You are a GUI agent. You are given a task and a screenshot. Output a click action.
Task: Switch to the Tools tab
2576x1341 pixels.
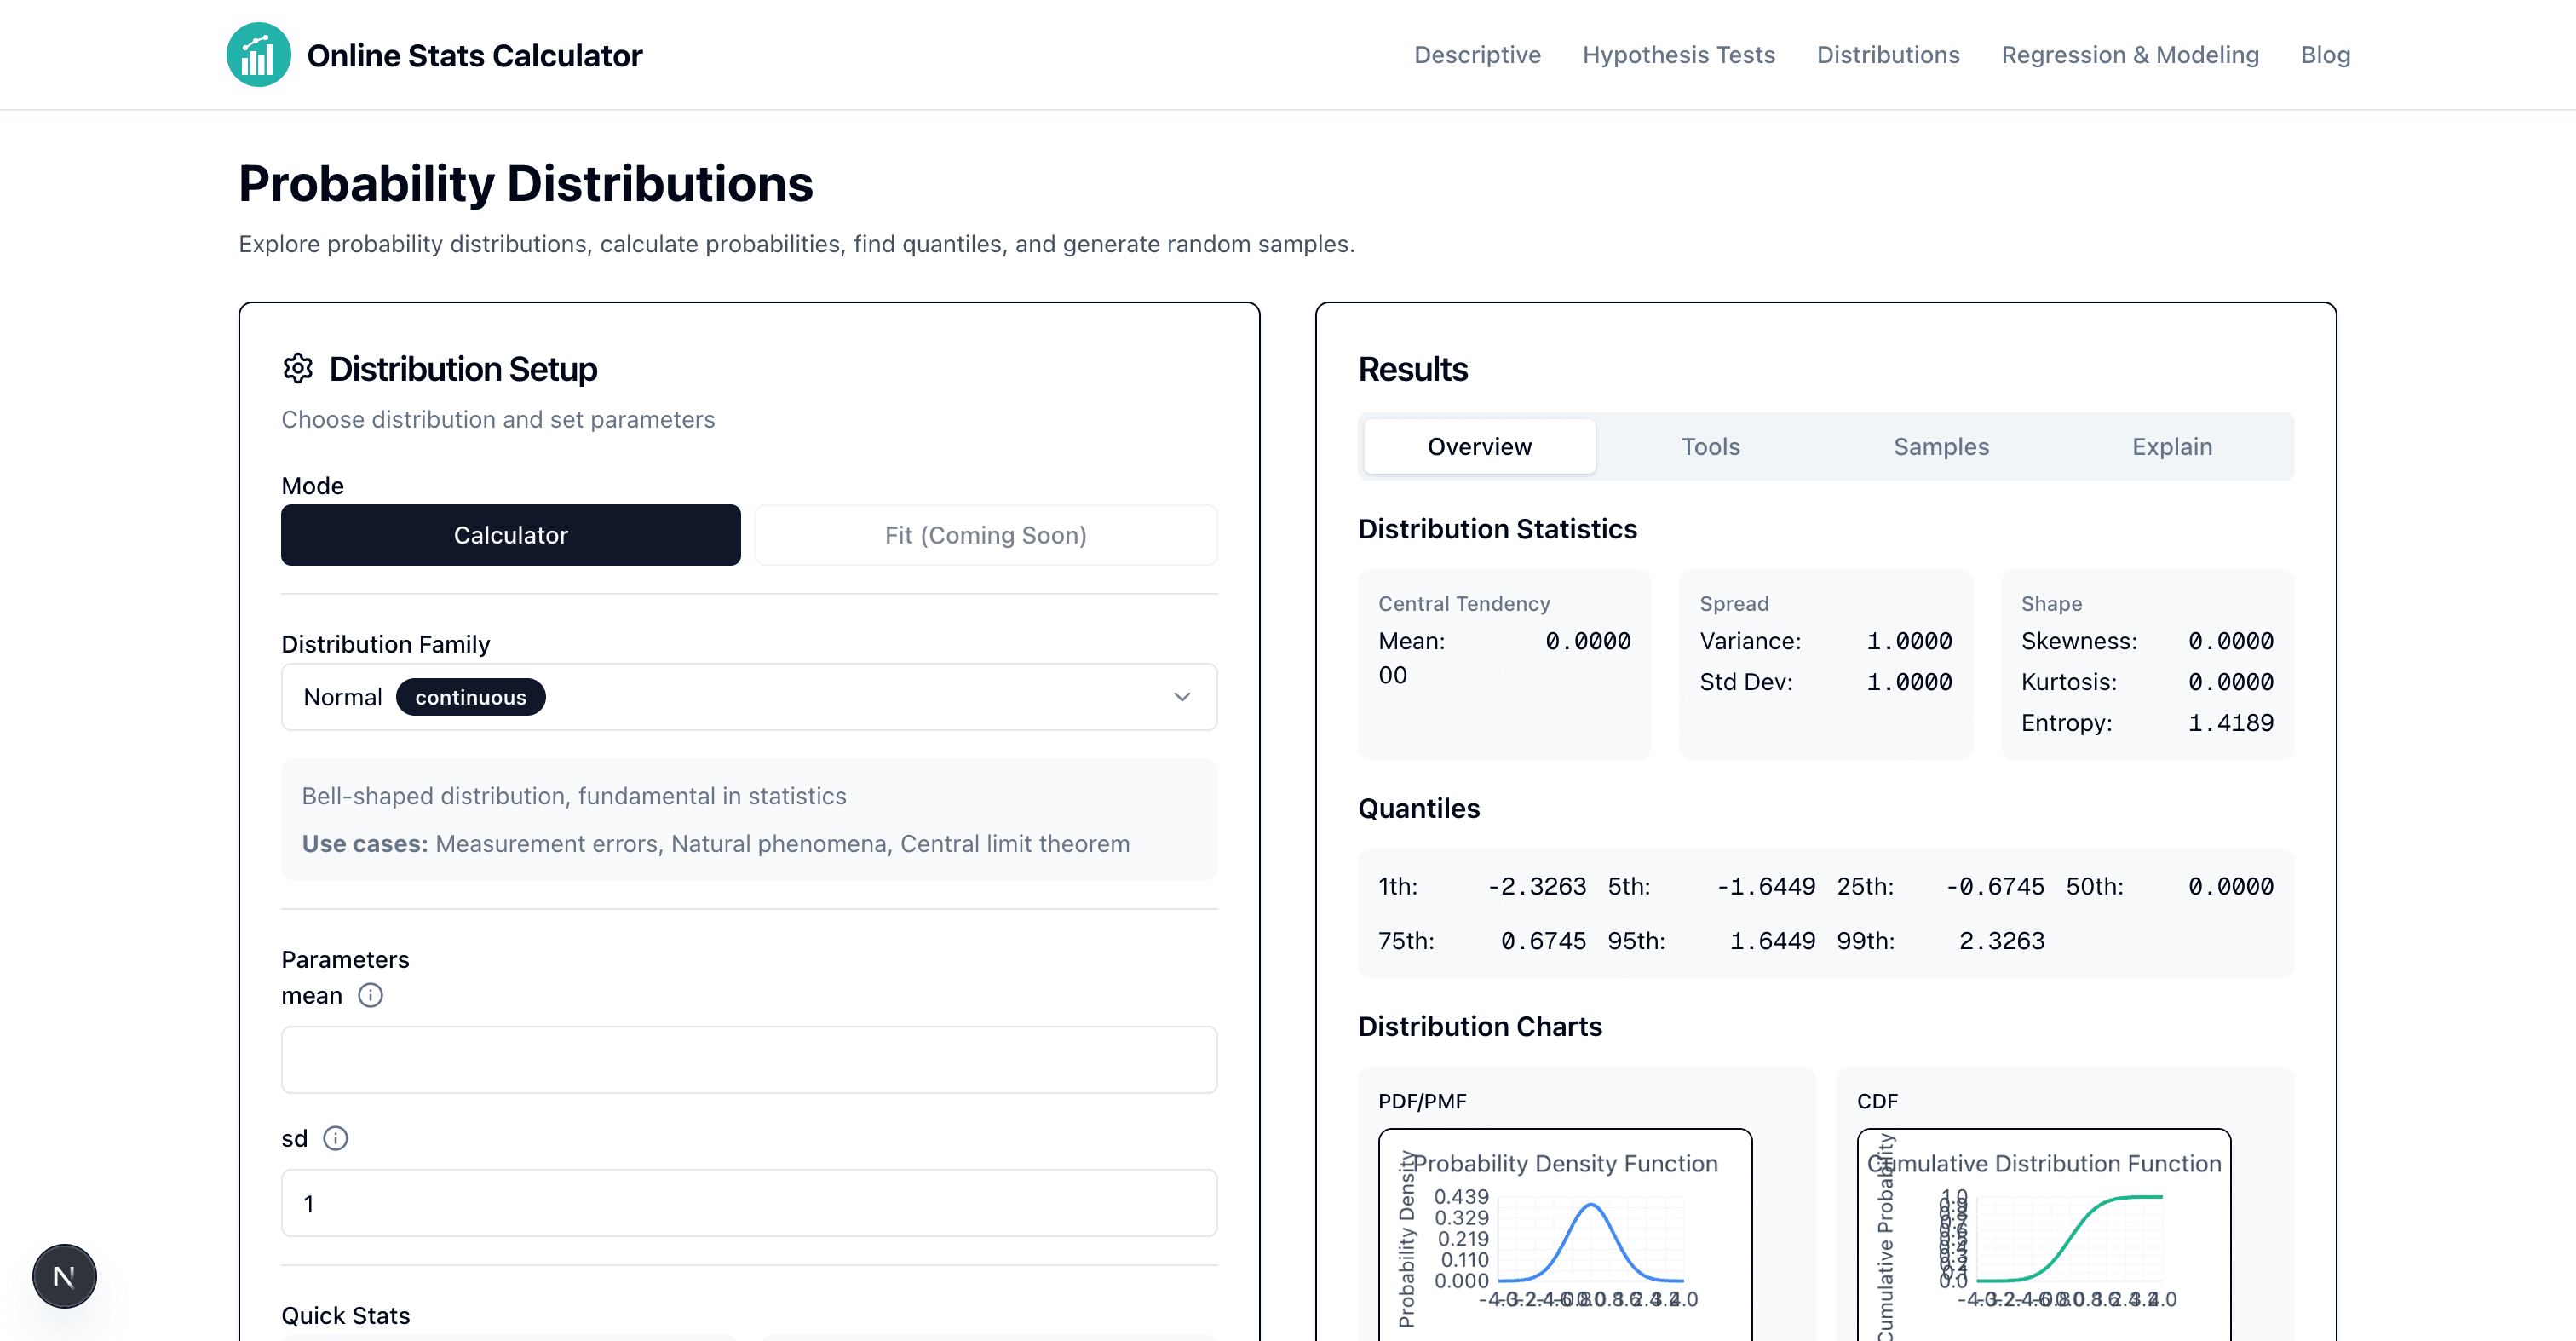(1710, 446)
